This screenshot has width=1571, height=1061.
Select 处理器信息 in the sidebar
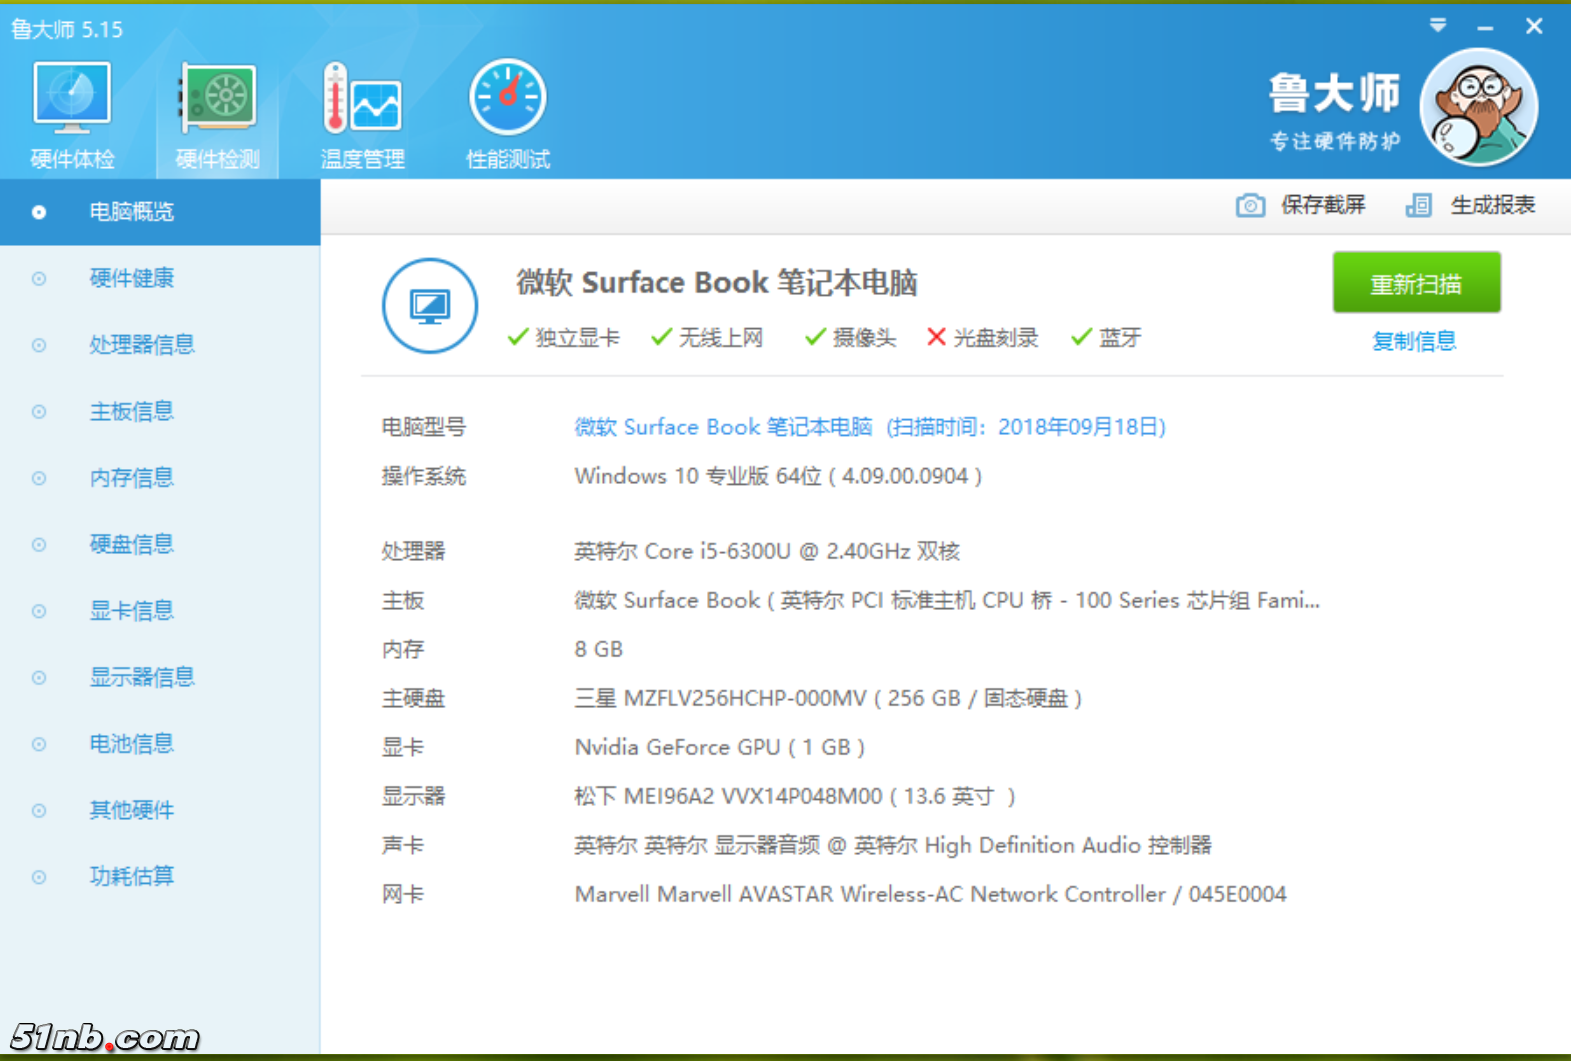[x=141, y=345]
